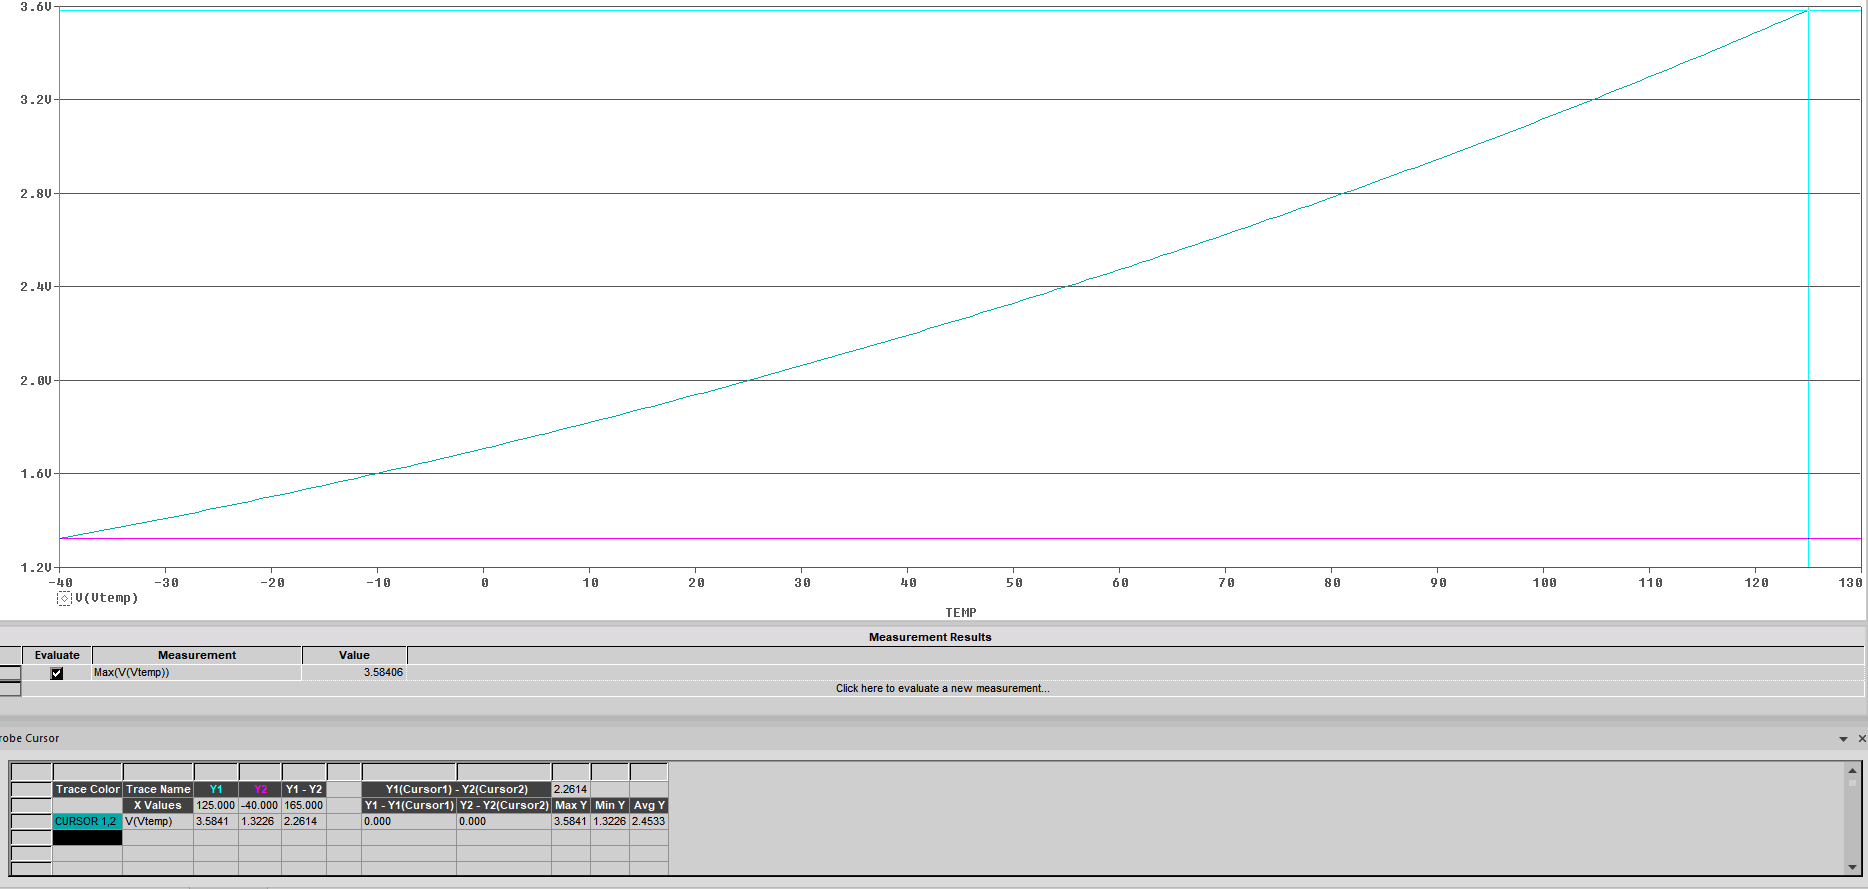Viewport: 1868px width, 889px height.
Task: Select the measurement value 3.58406 cell
Action: pyautogui.click(x=354, y=673)
